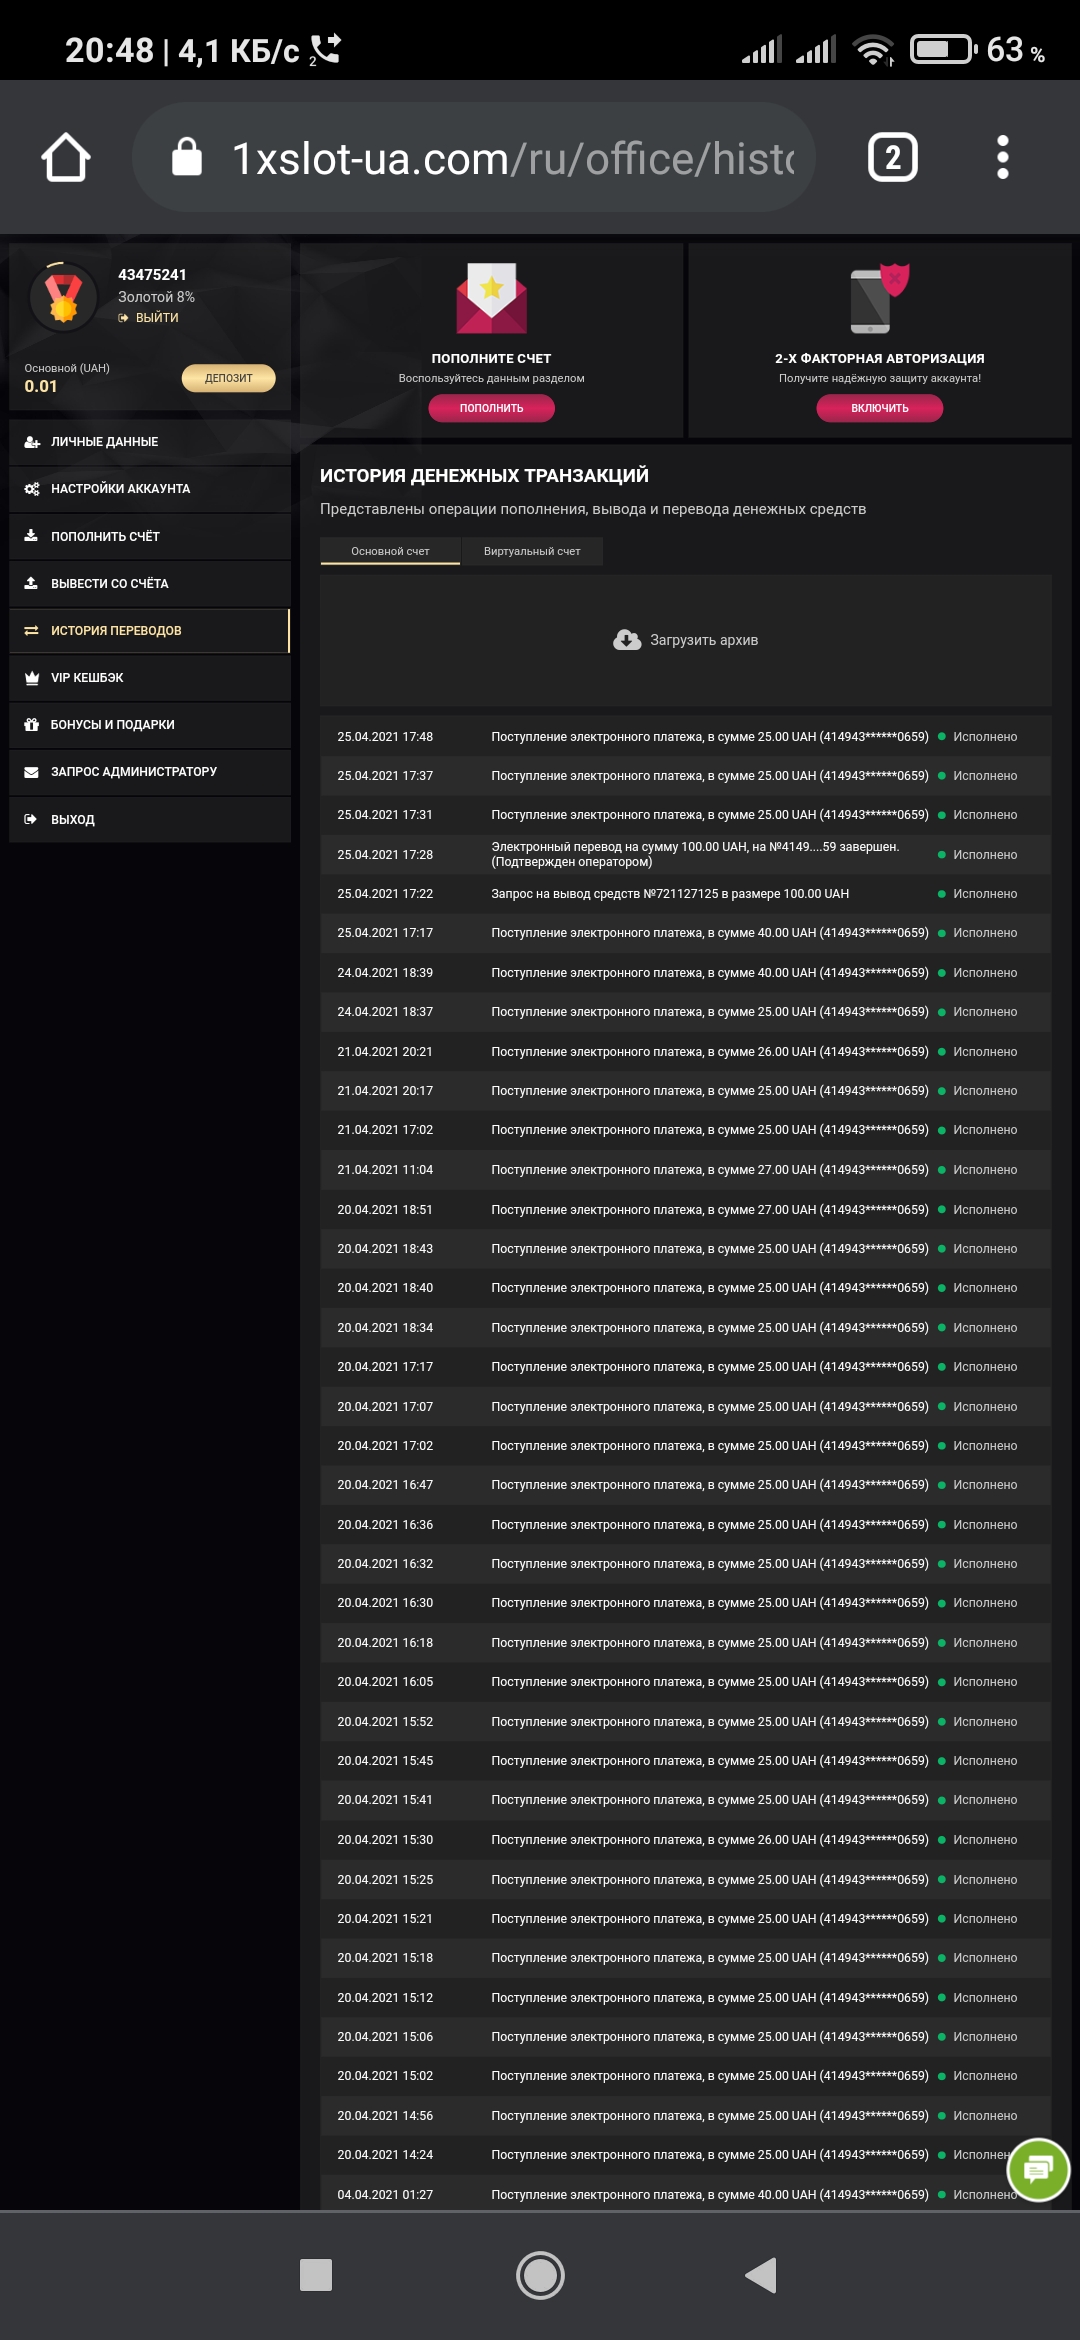Open the browser three-dot menu
Image resolution: width=1080 pixels, height=2340 pixels.
click(x=1002, y=158)
